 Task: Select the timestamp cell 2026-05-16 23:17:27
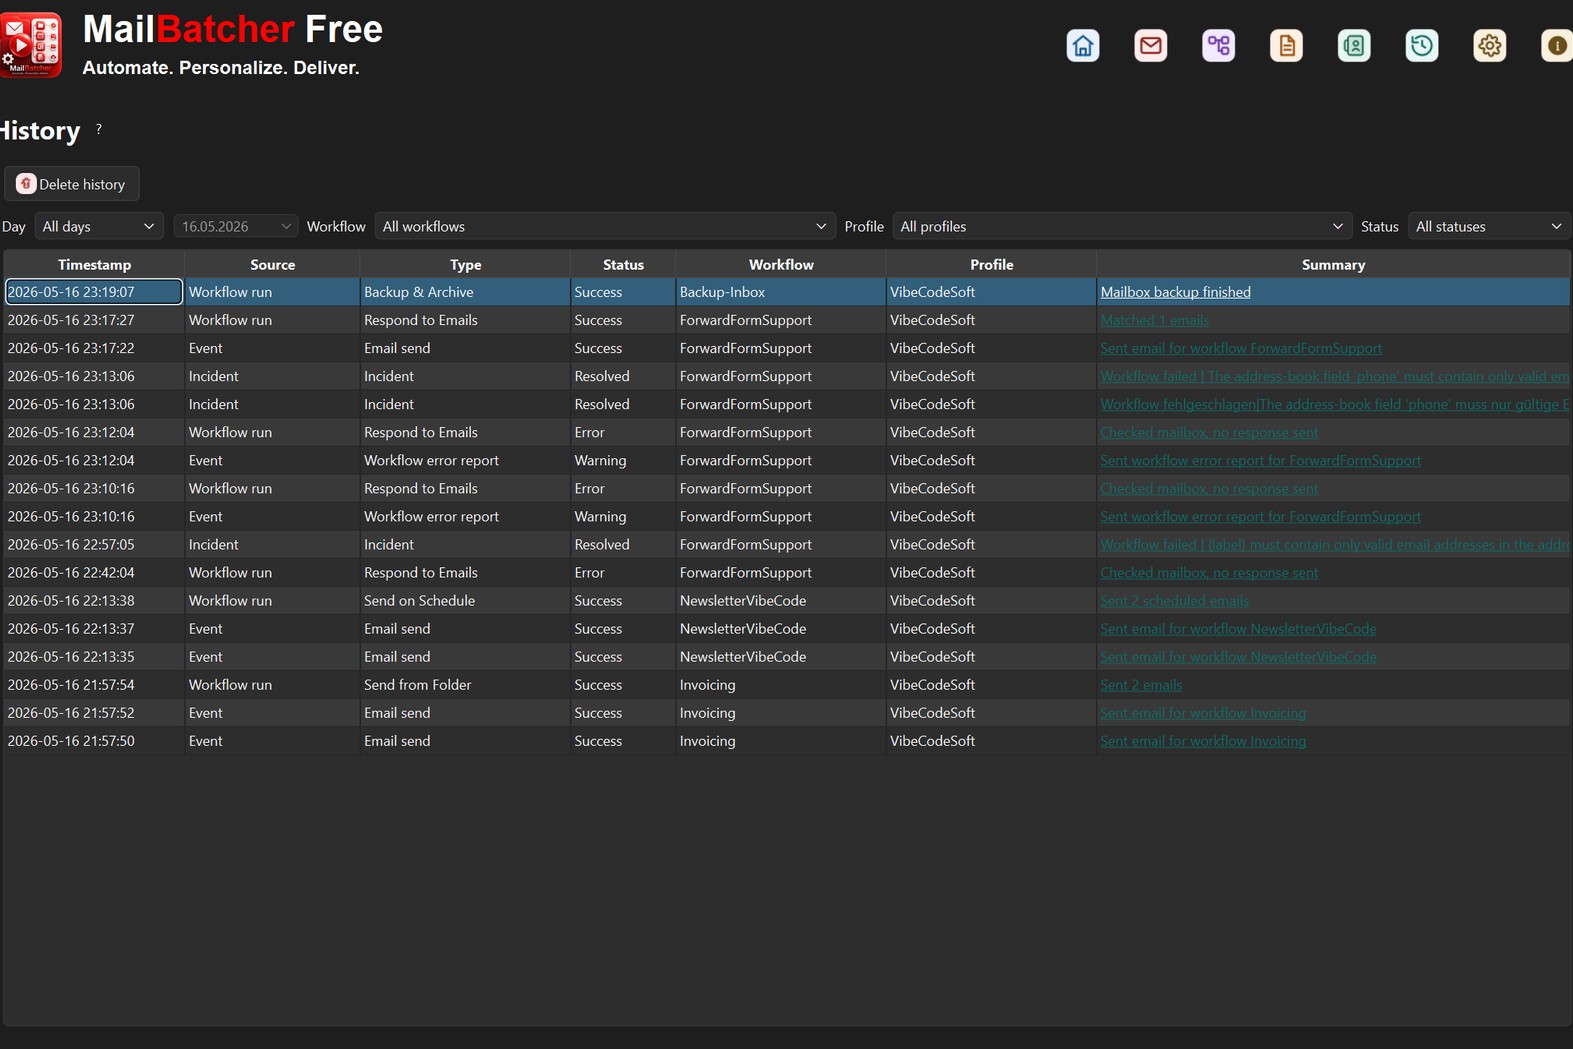pos(94,320)
